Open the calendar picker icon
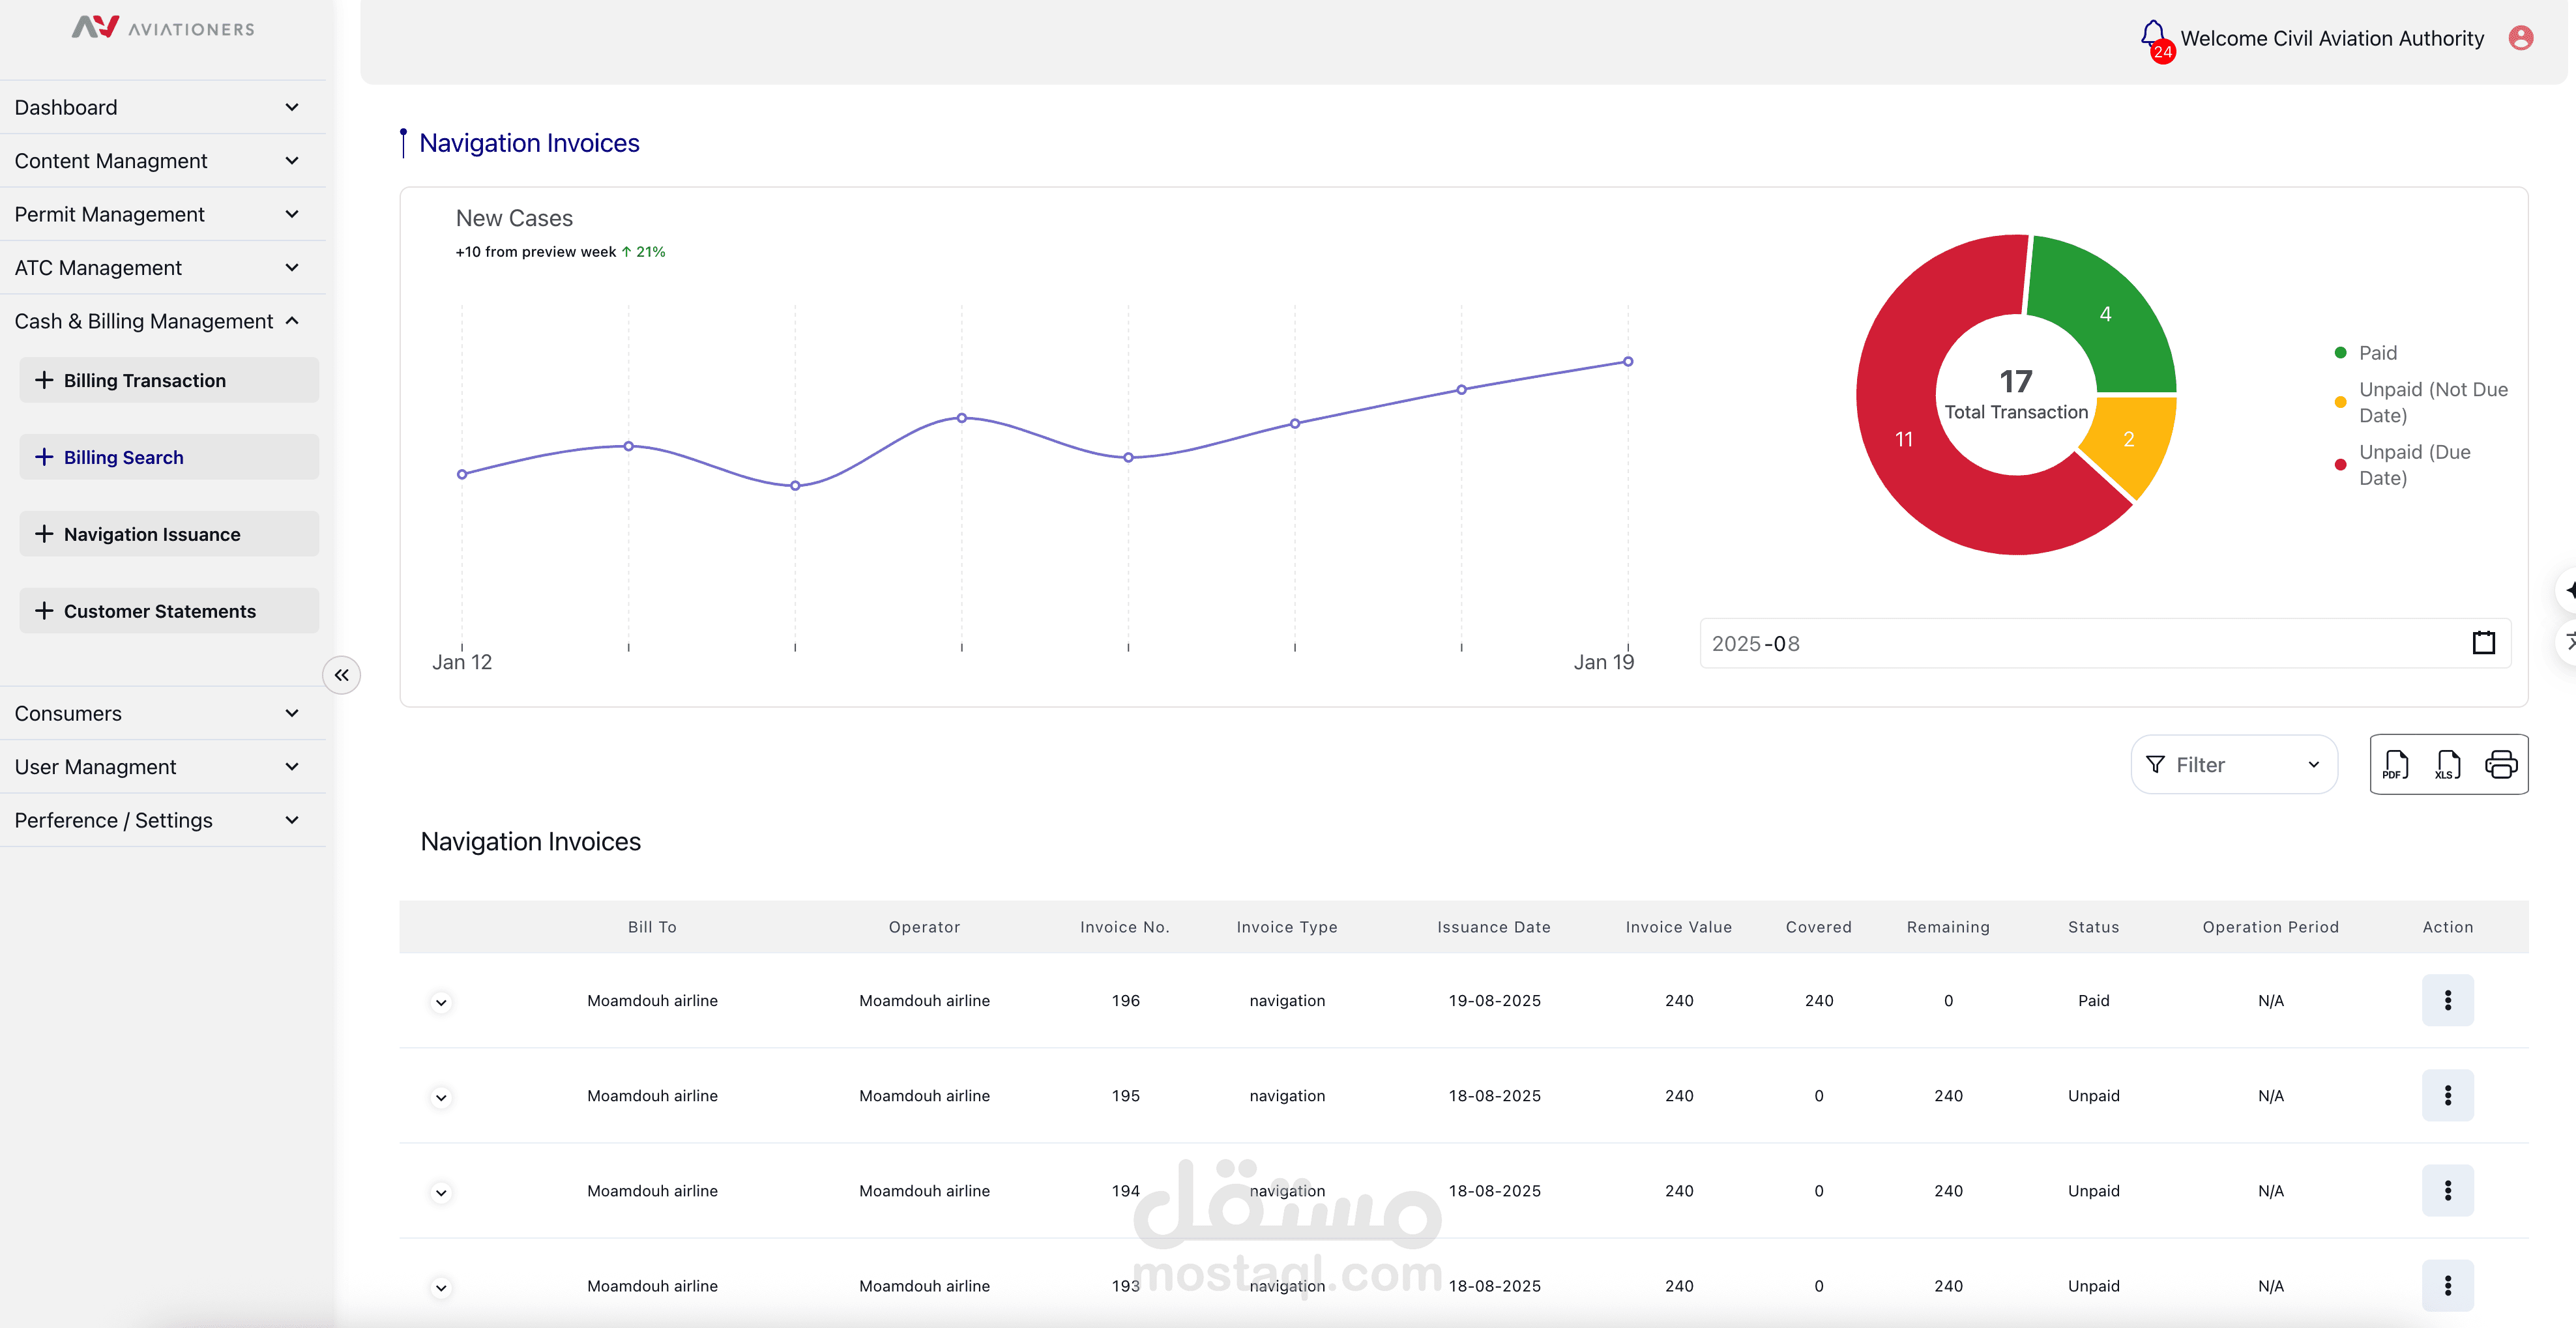The image size is (2576, 1328). [2484, 643]
